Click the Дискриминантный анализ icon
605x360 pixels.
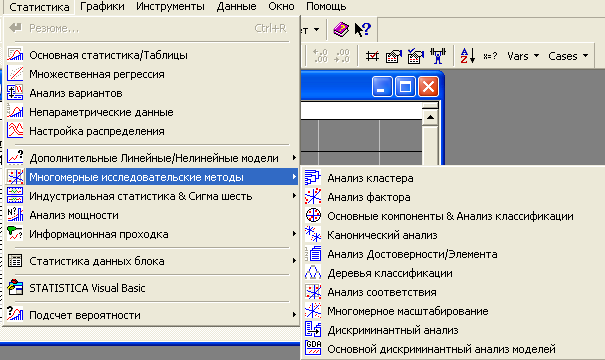[313, 330]
